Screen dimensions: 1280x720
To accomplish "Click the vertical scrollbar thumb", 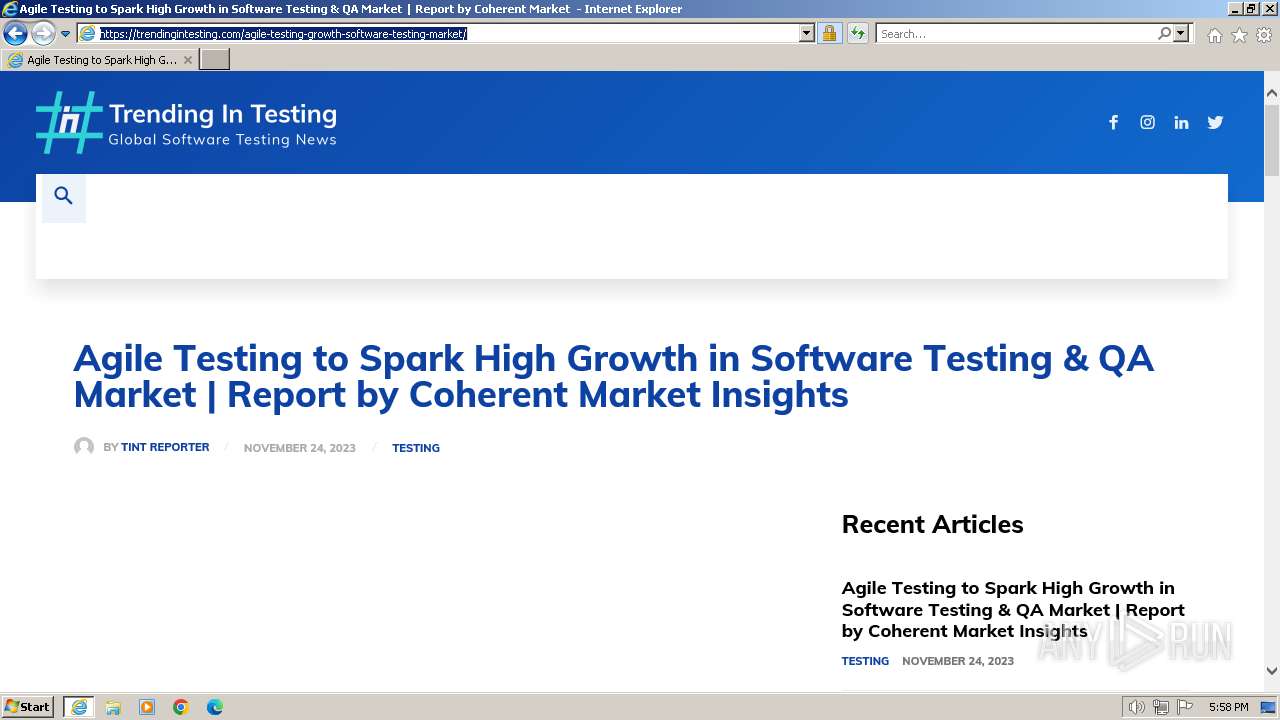I will [x=1272, y=138].
